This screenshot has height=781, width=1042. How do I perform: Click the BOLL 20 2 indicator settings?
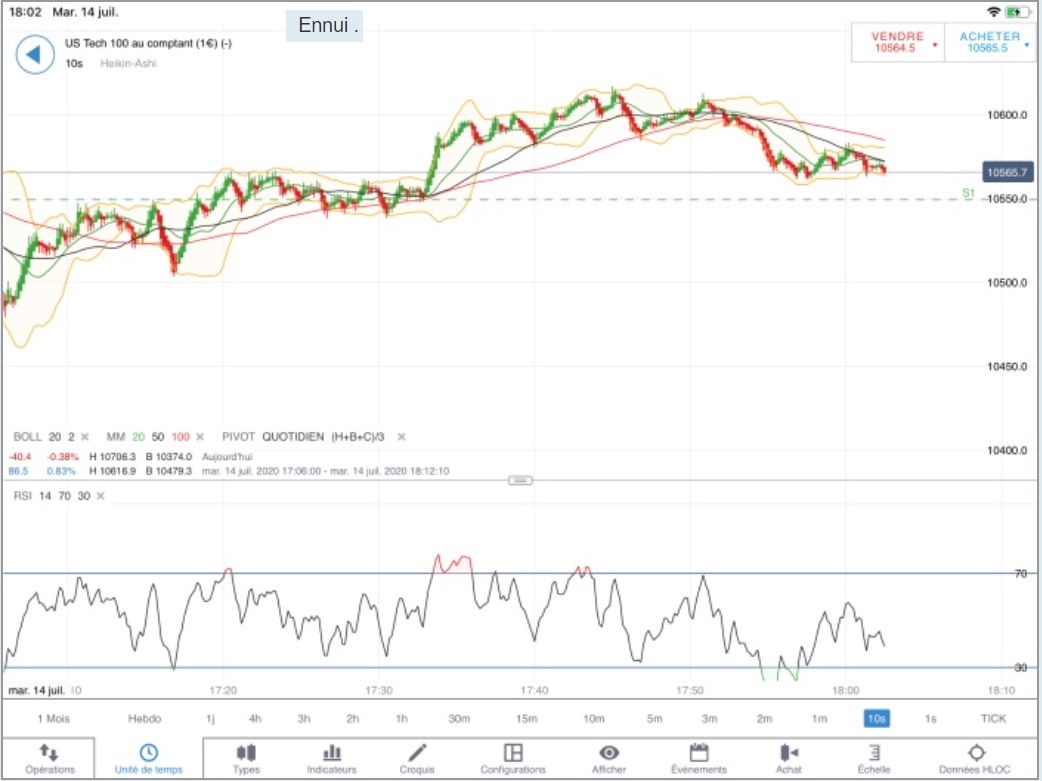click(x=44, y=437)
